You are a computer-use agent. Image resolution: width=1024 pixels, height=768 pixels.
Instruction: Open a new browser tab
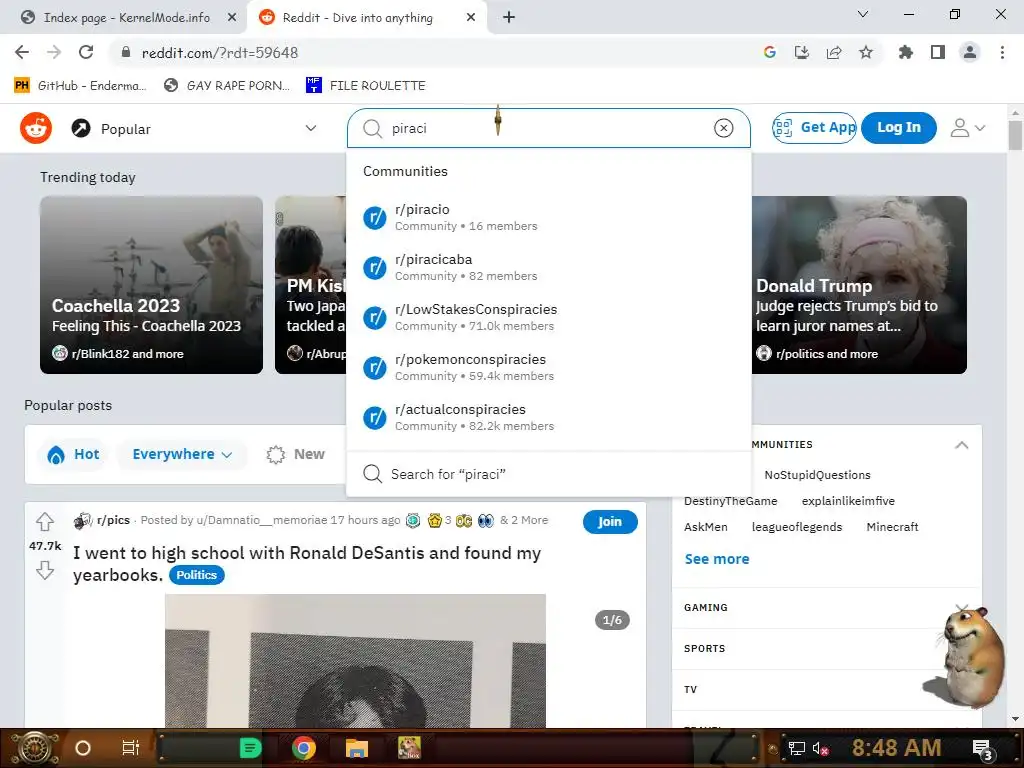coord(509,18)
